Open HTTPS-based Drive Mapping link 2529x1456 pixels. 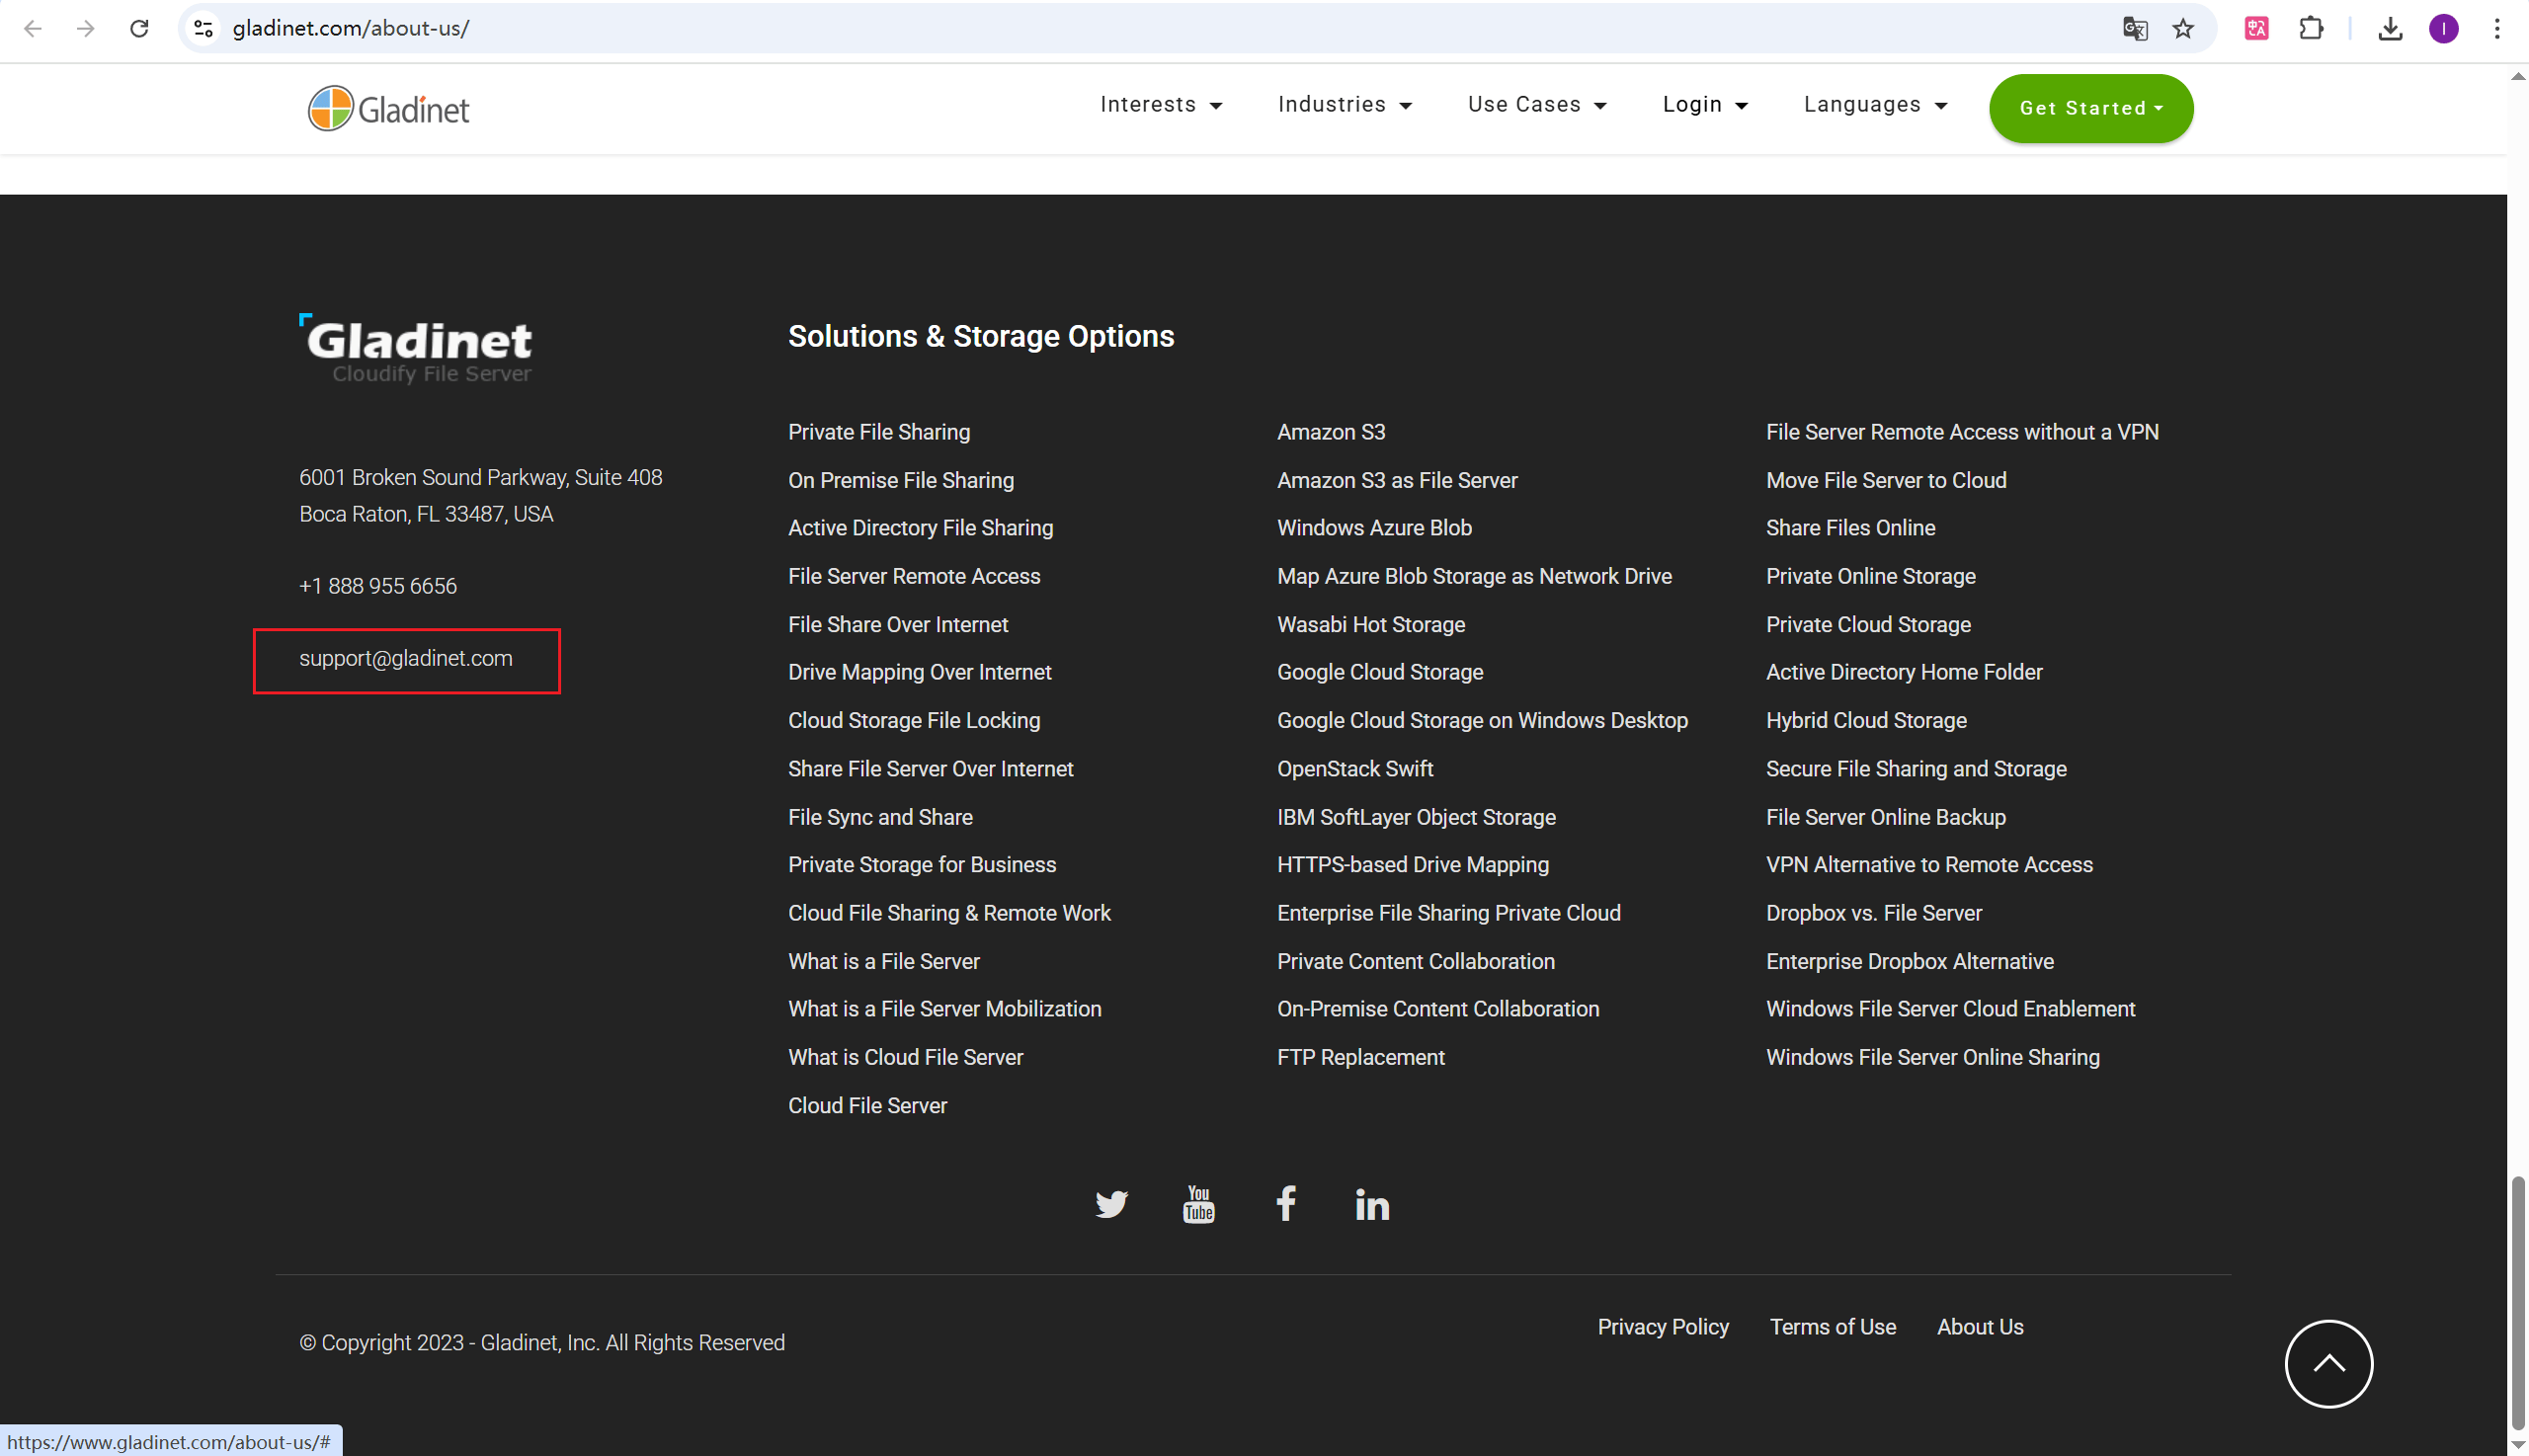pyautogui.click(x=1413, y=865)
